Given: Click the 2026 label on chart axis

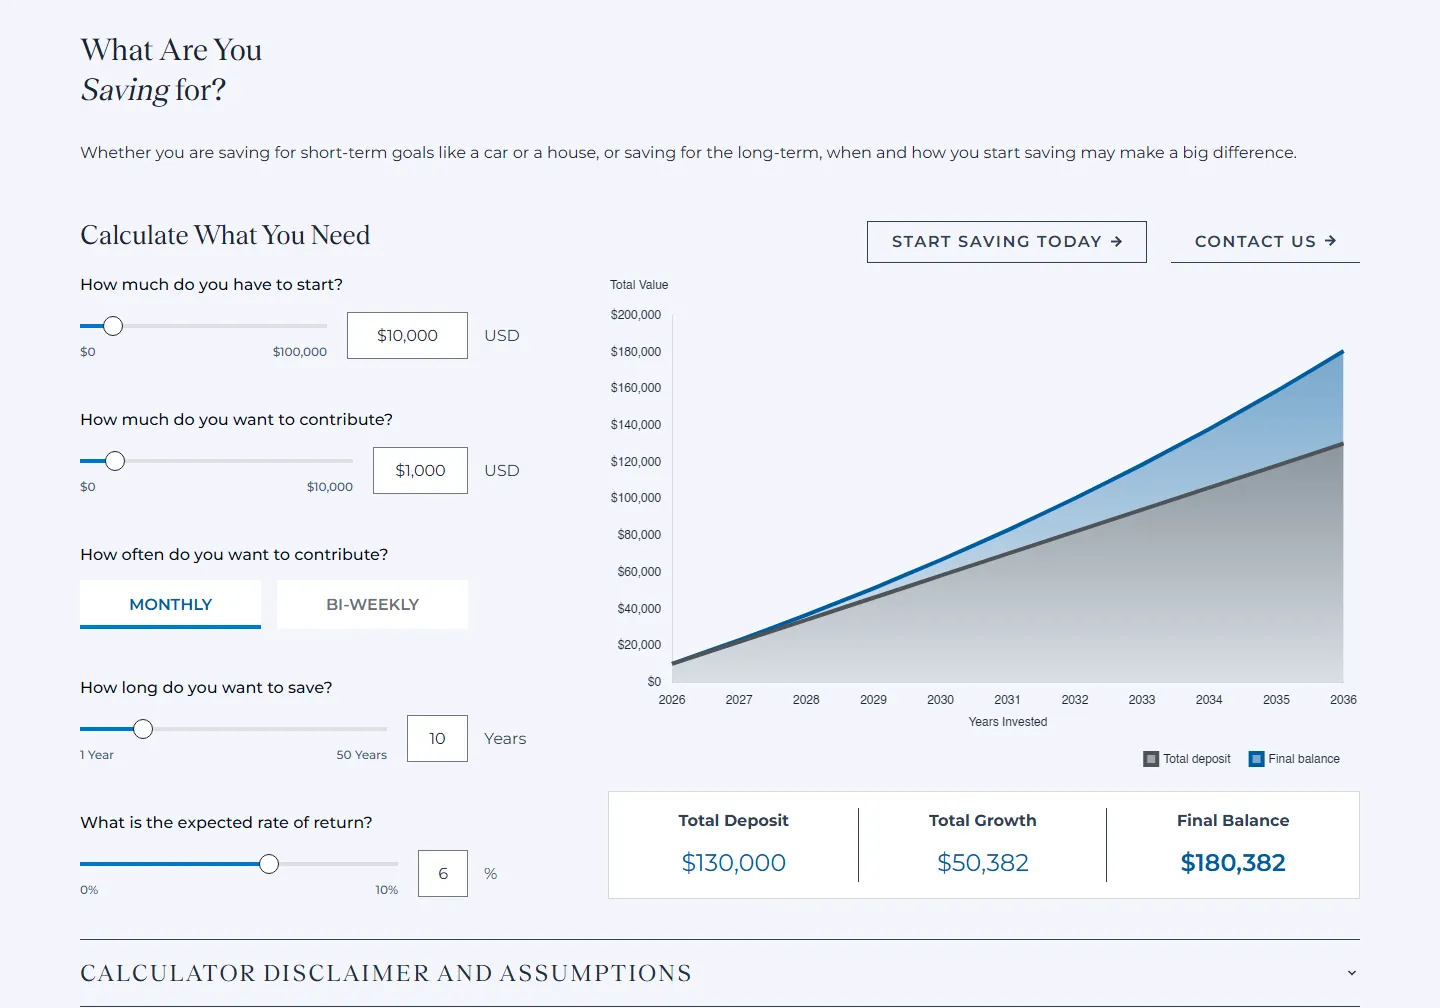Looking at the screenshot, I should (672, 700).
